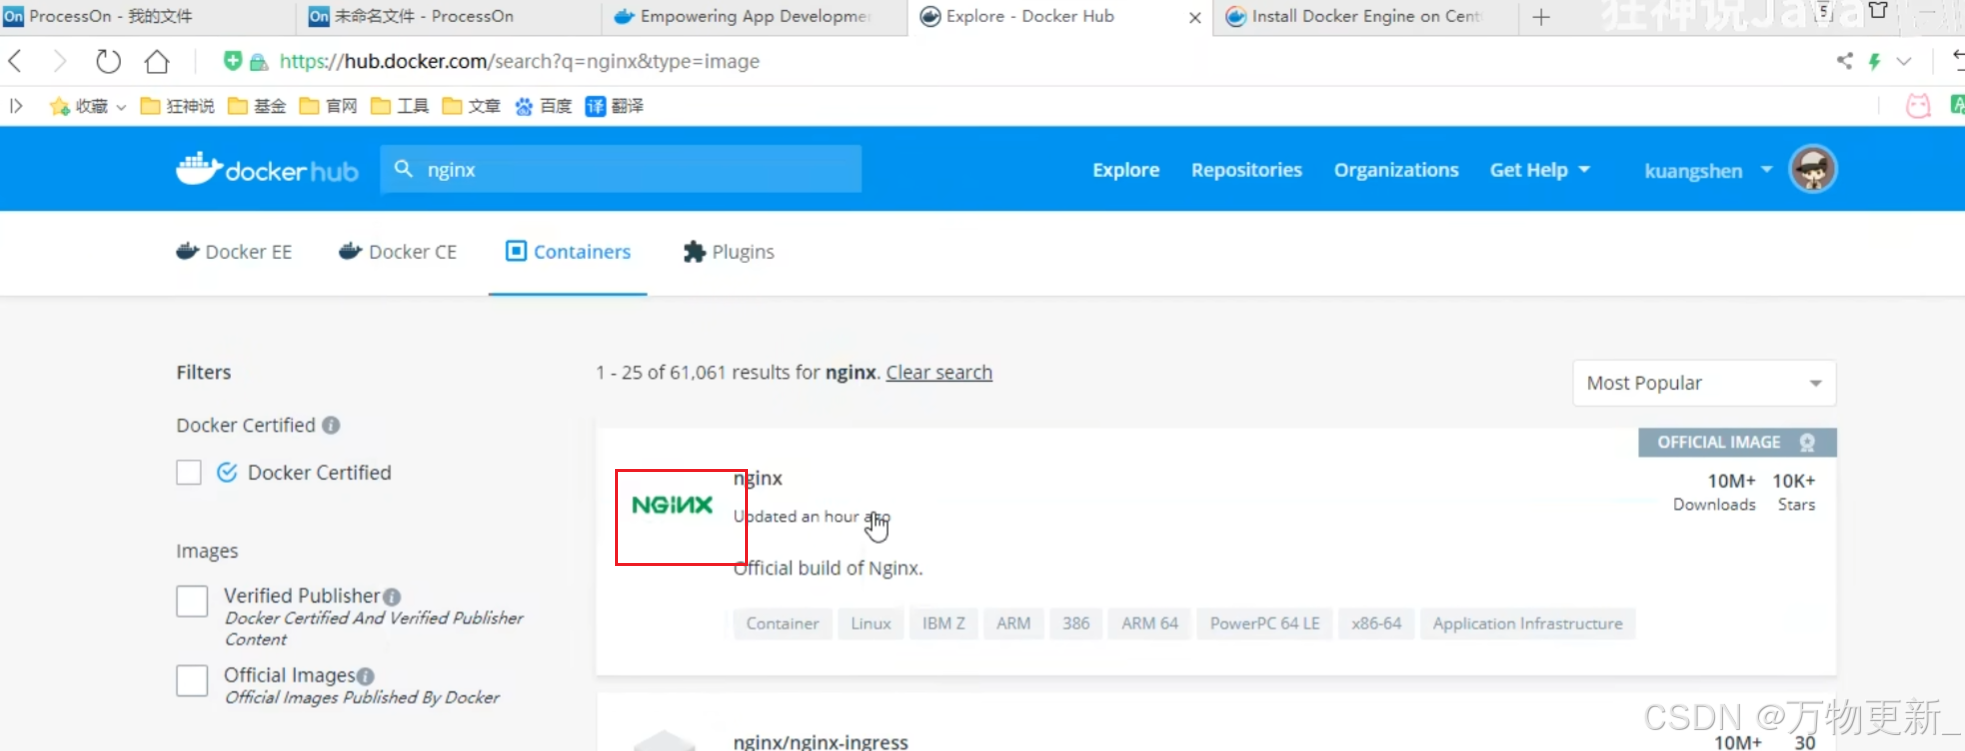Switch to the Empowering App Development browser tab
The width and height of the screenshot is (1965, 751).
tap(756, 17)
